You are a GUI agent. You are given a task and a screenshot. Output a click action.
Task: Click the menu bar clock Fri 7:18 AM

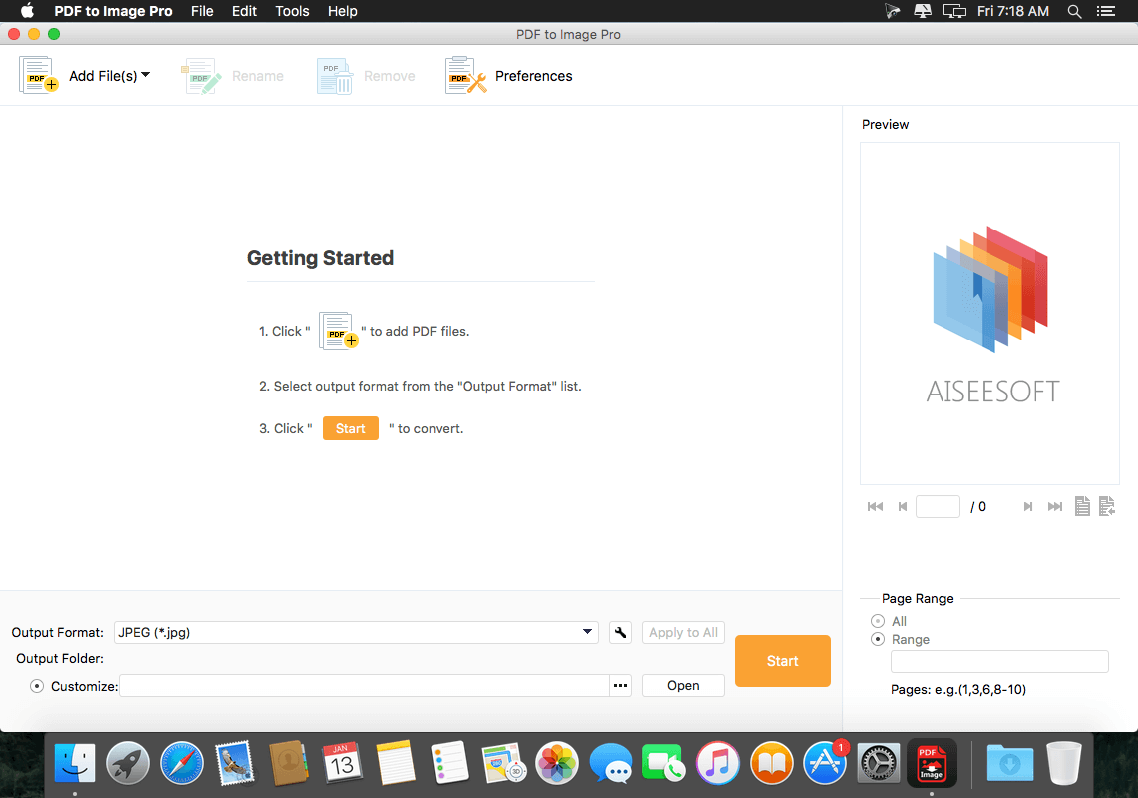[x=1012, y=11]
